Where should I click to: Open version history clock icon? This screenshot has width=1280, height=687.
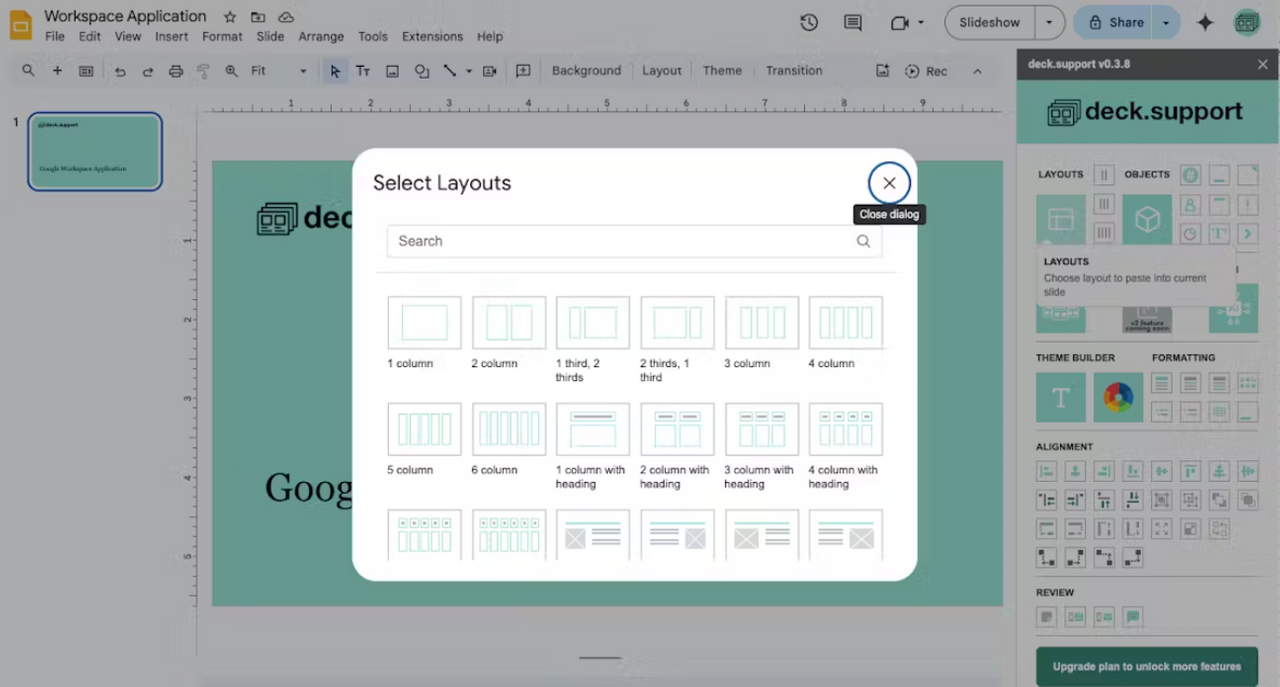point(809,22)
